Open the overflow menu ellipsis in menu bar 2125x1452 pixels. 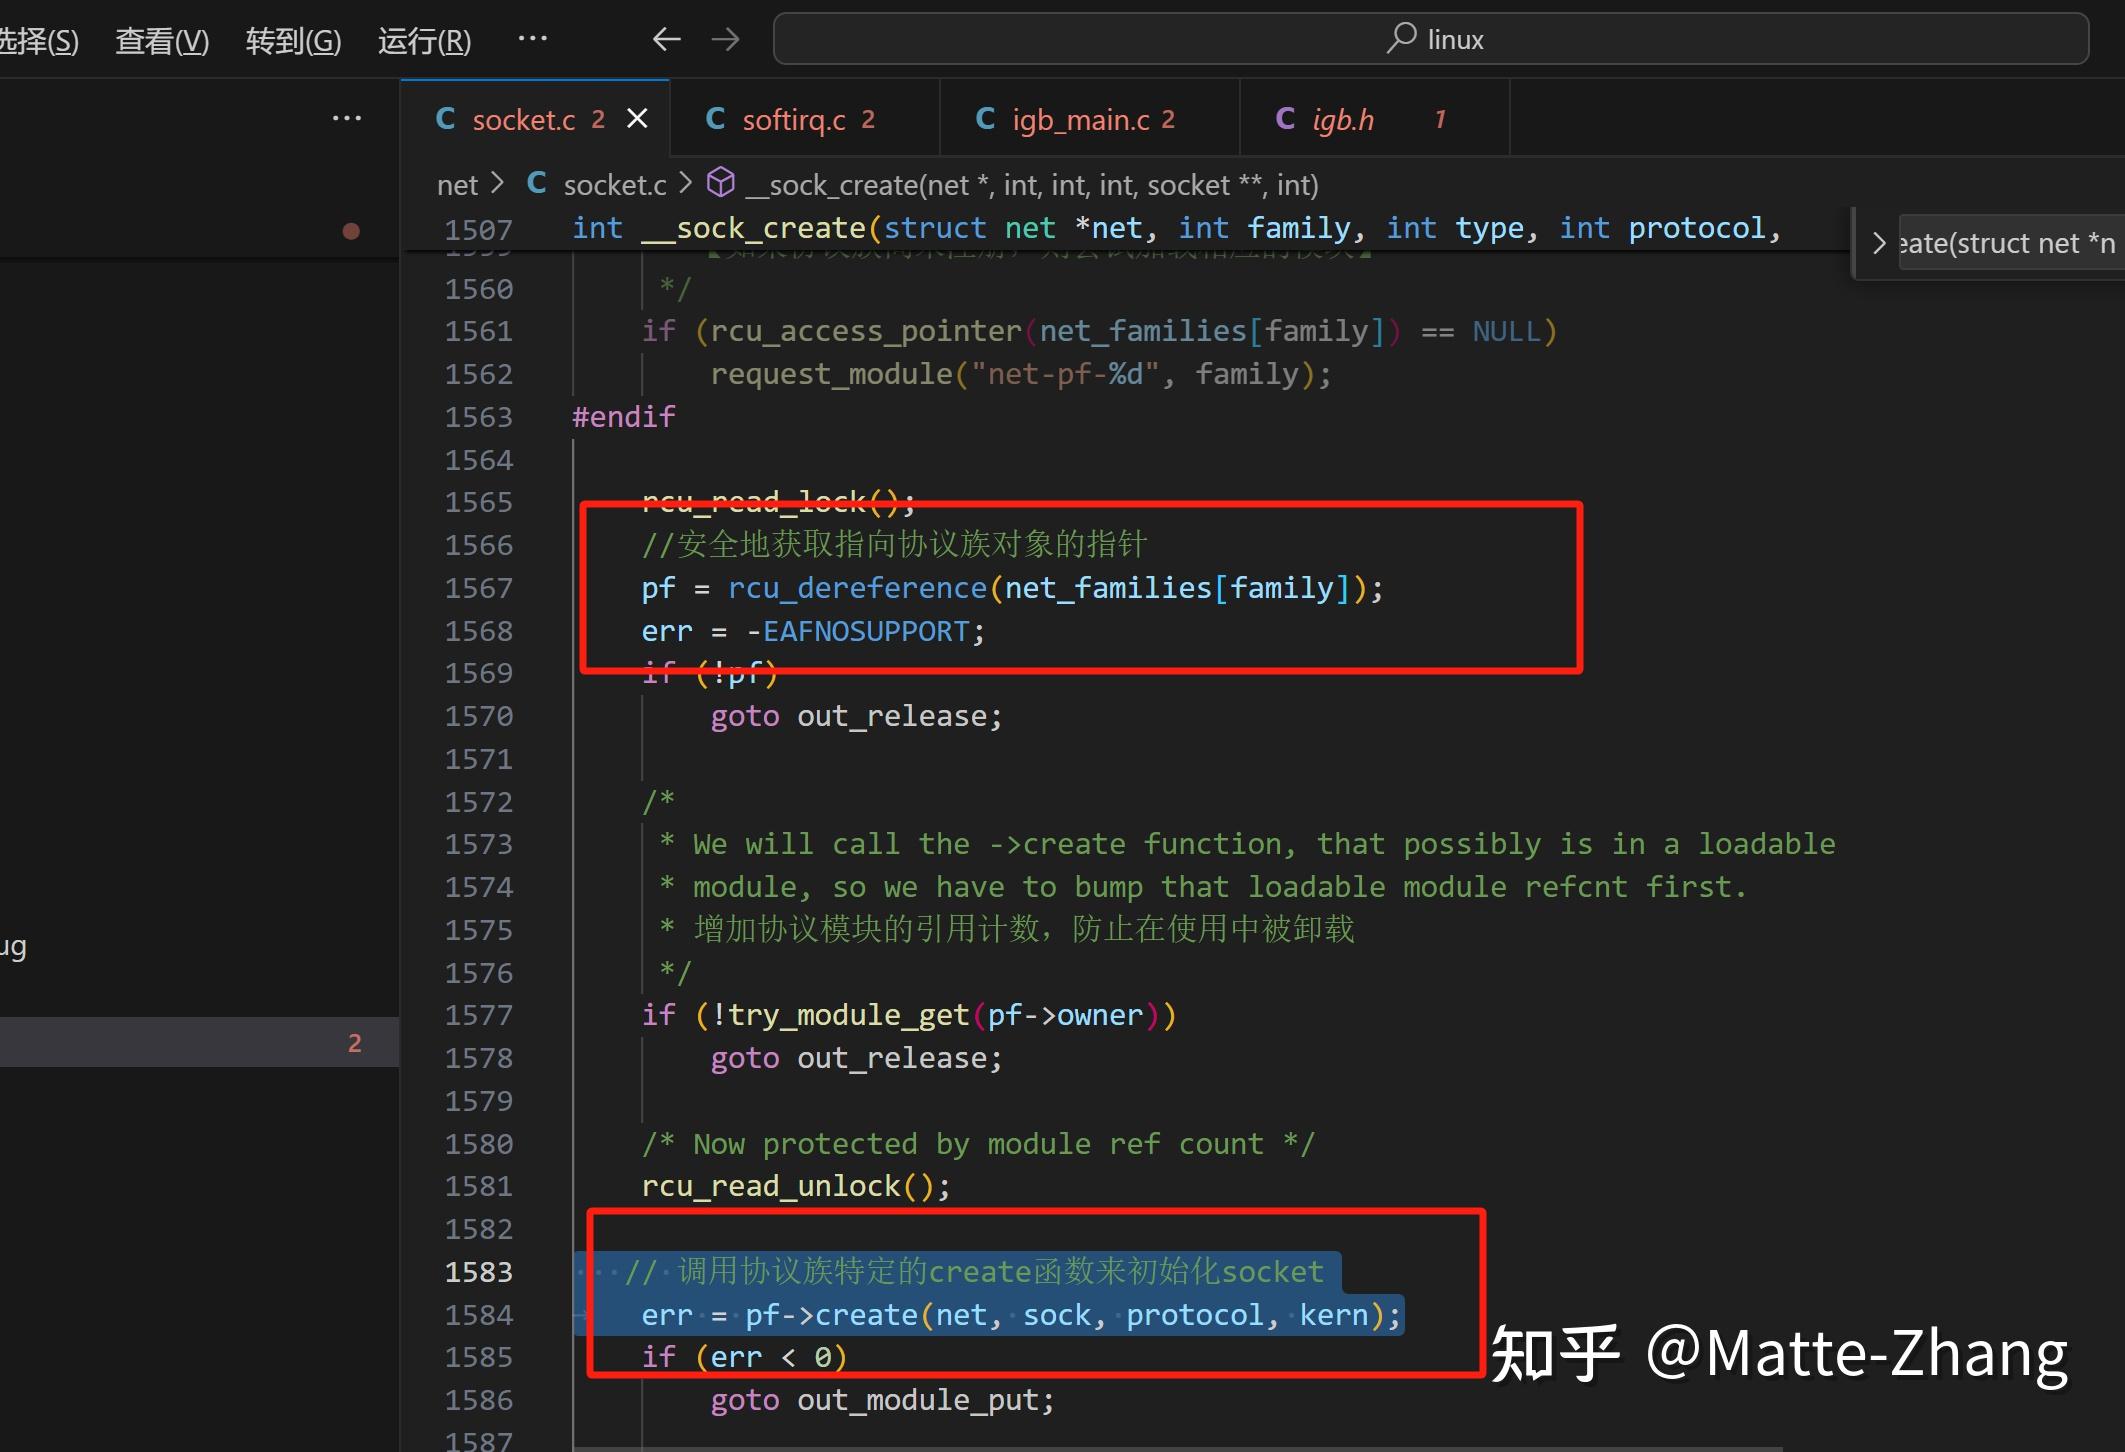tap(532, 40)
